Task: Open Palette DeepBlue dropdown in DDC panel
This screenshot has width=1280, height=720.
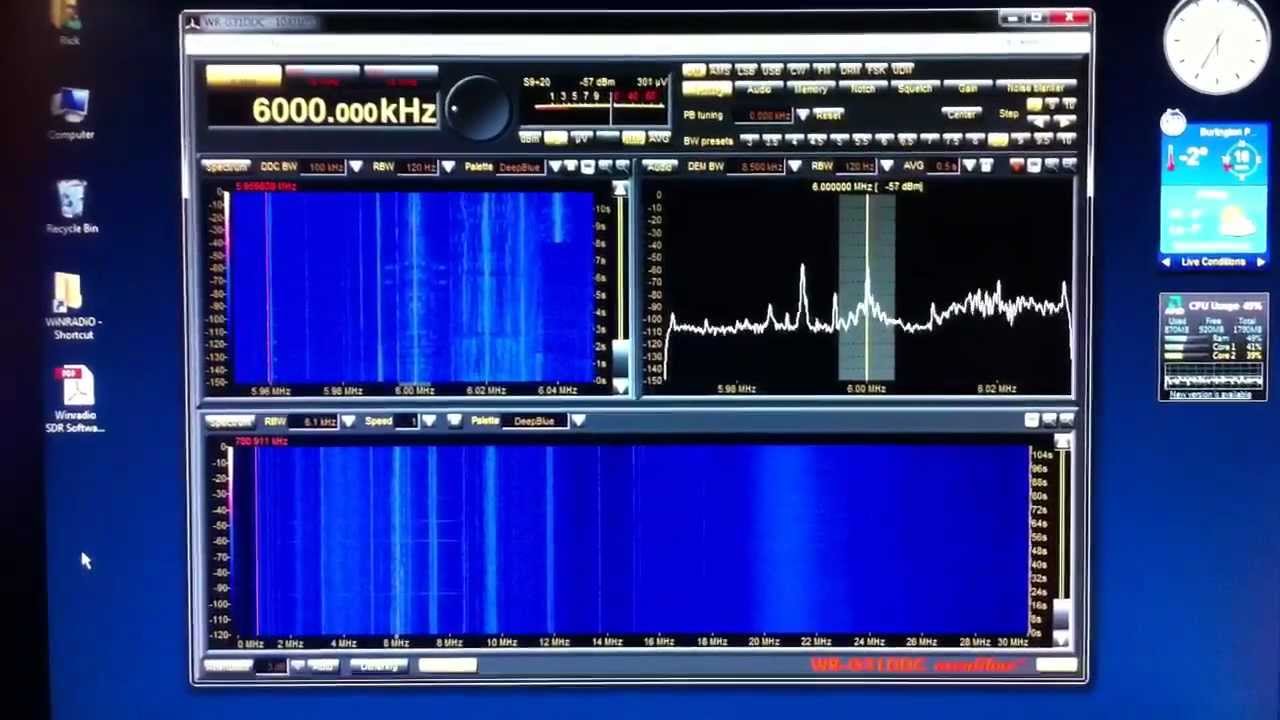Action: [x=555, y=166]
